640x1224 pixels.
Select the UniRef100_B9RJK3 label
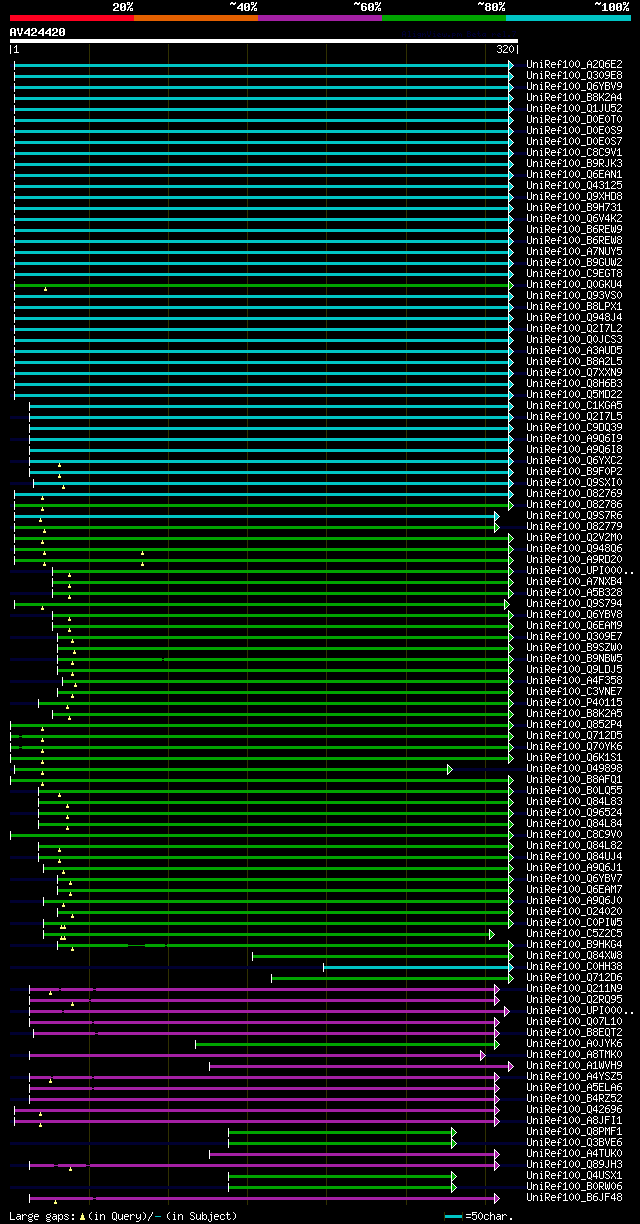(574, 163)
